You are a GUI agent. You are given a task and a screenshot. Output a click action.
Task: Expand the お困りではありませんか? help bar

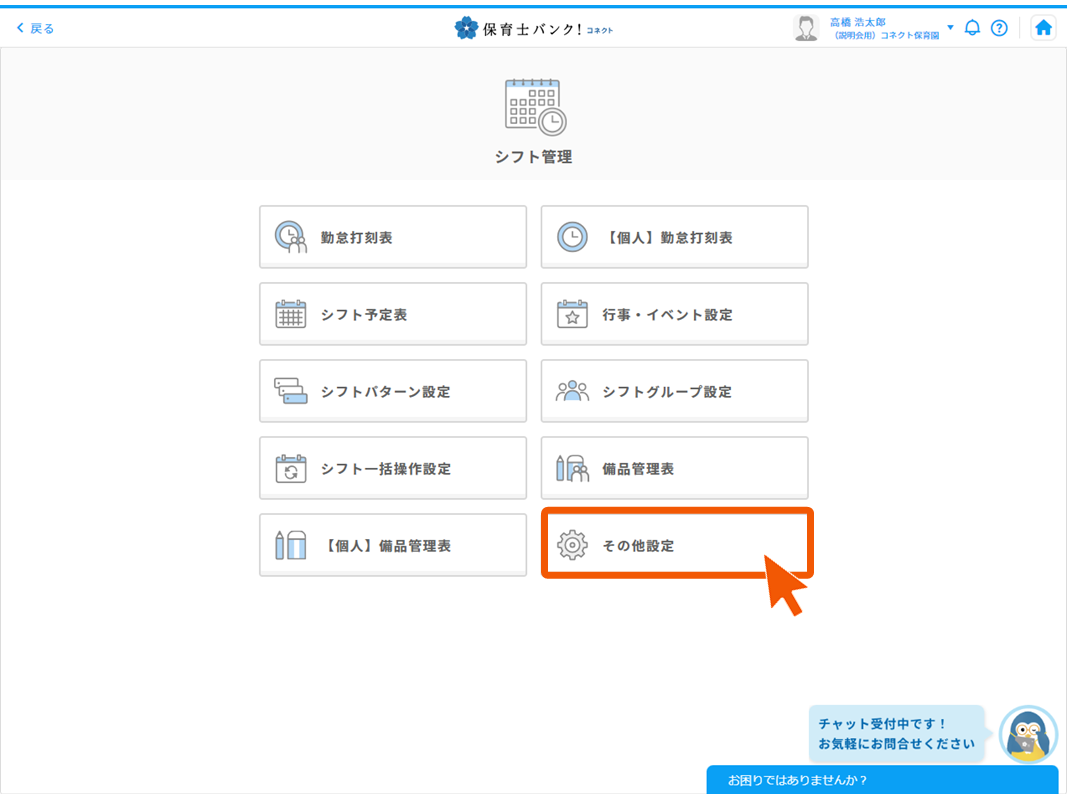(x=882, y=780)
